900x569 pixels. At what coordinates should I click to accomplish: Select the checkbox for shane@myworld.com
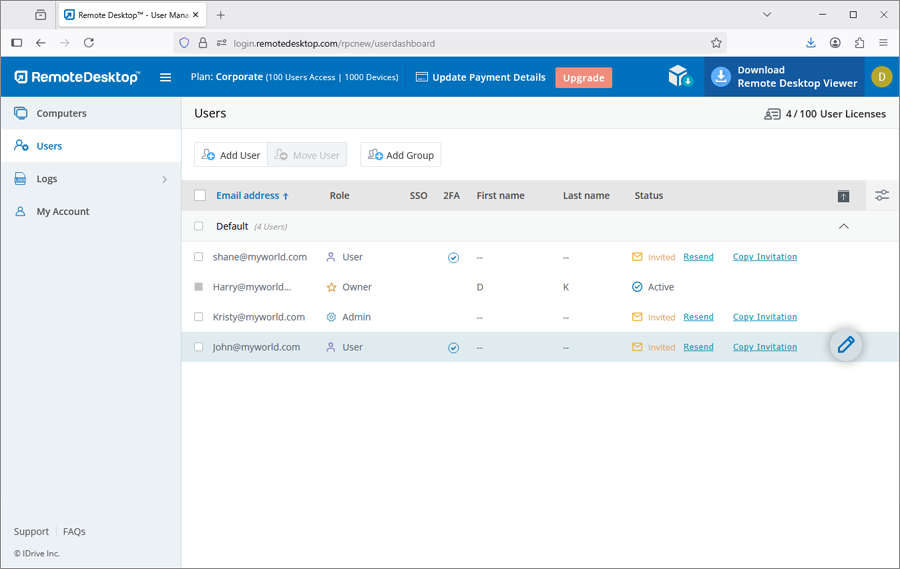coord(199,257)
